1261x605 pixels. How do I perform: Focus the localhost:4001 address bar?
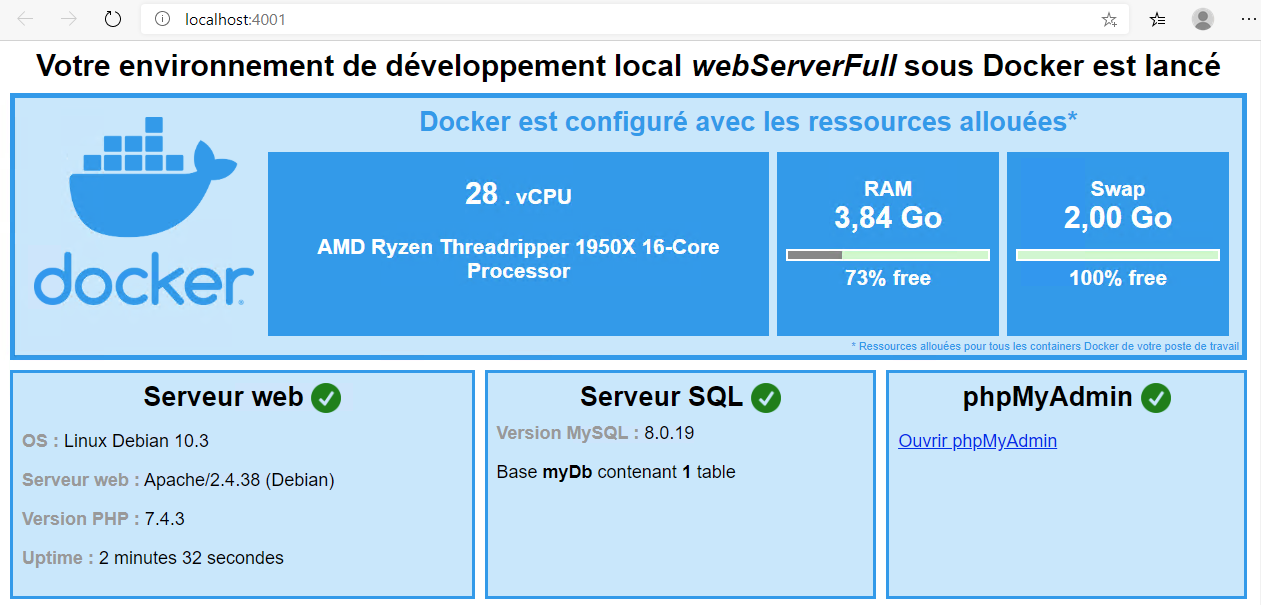tap(634, 19)
